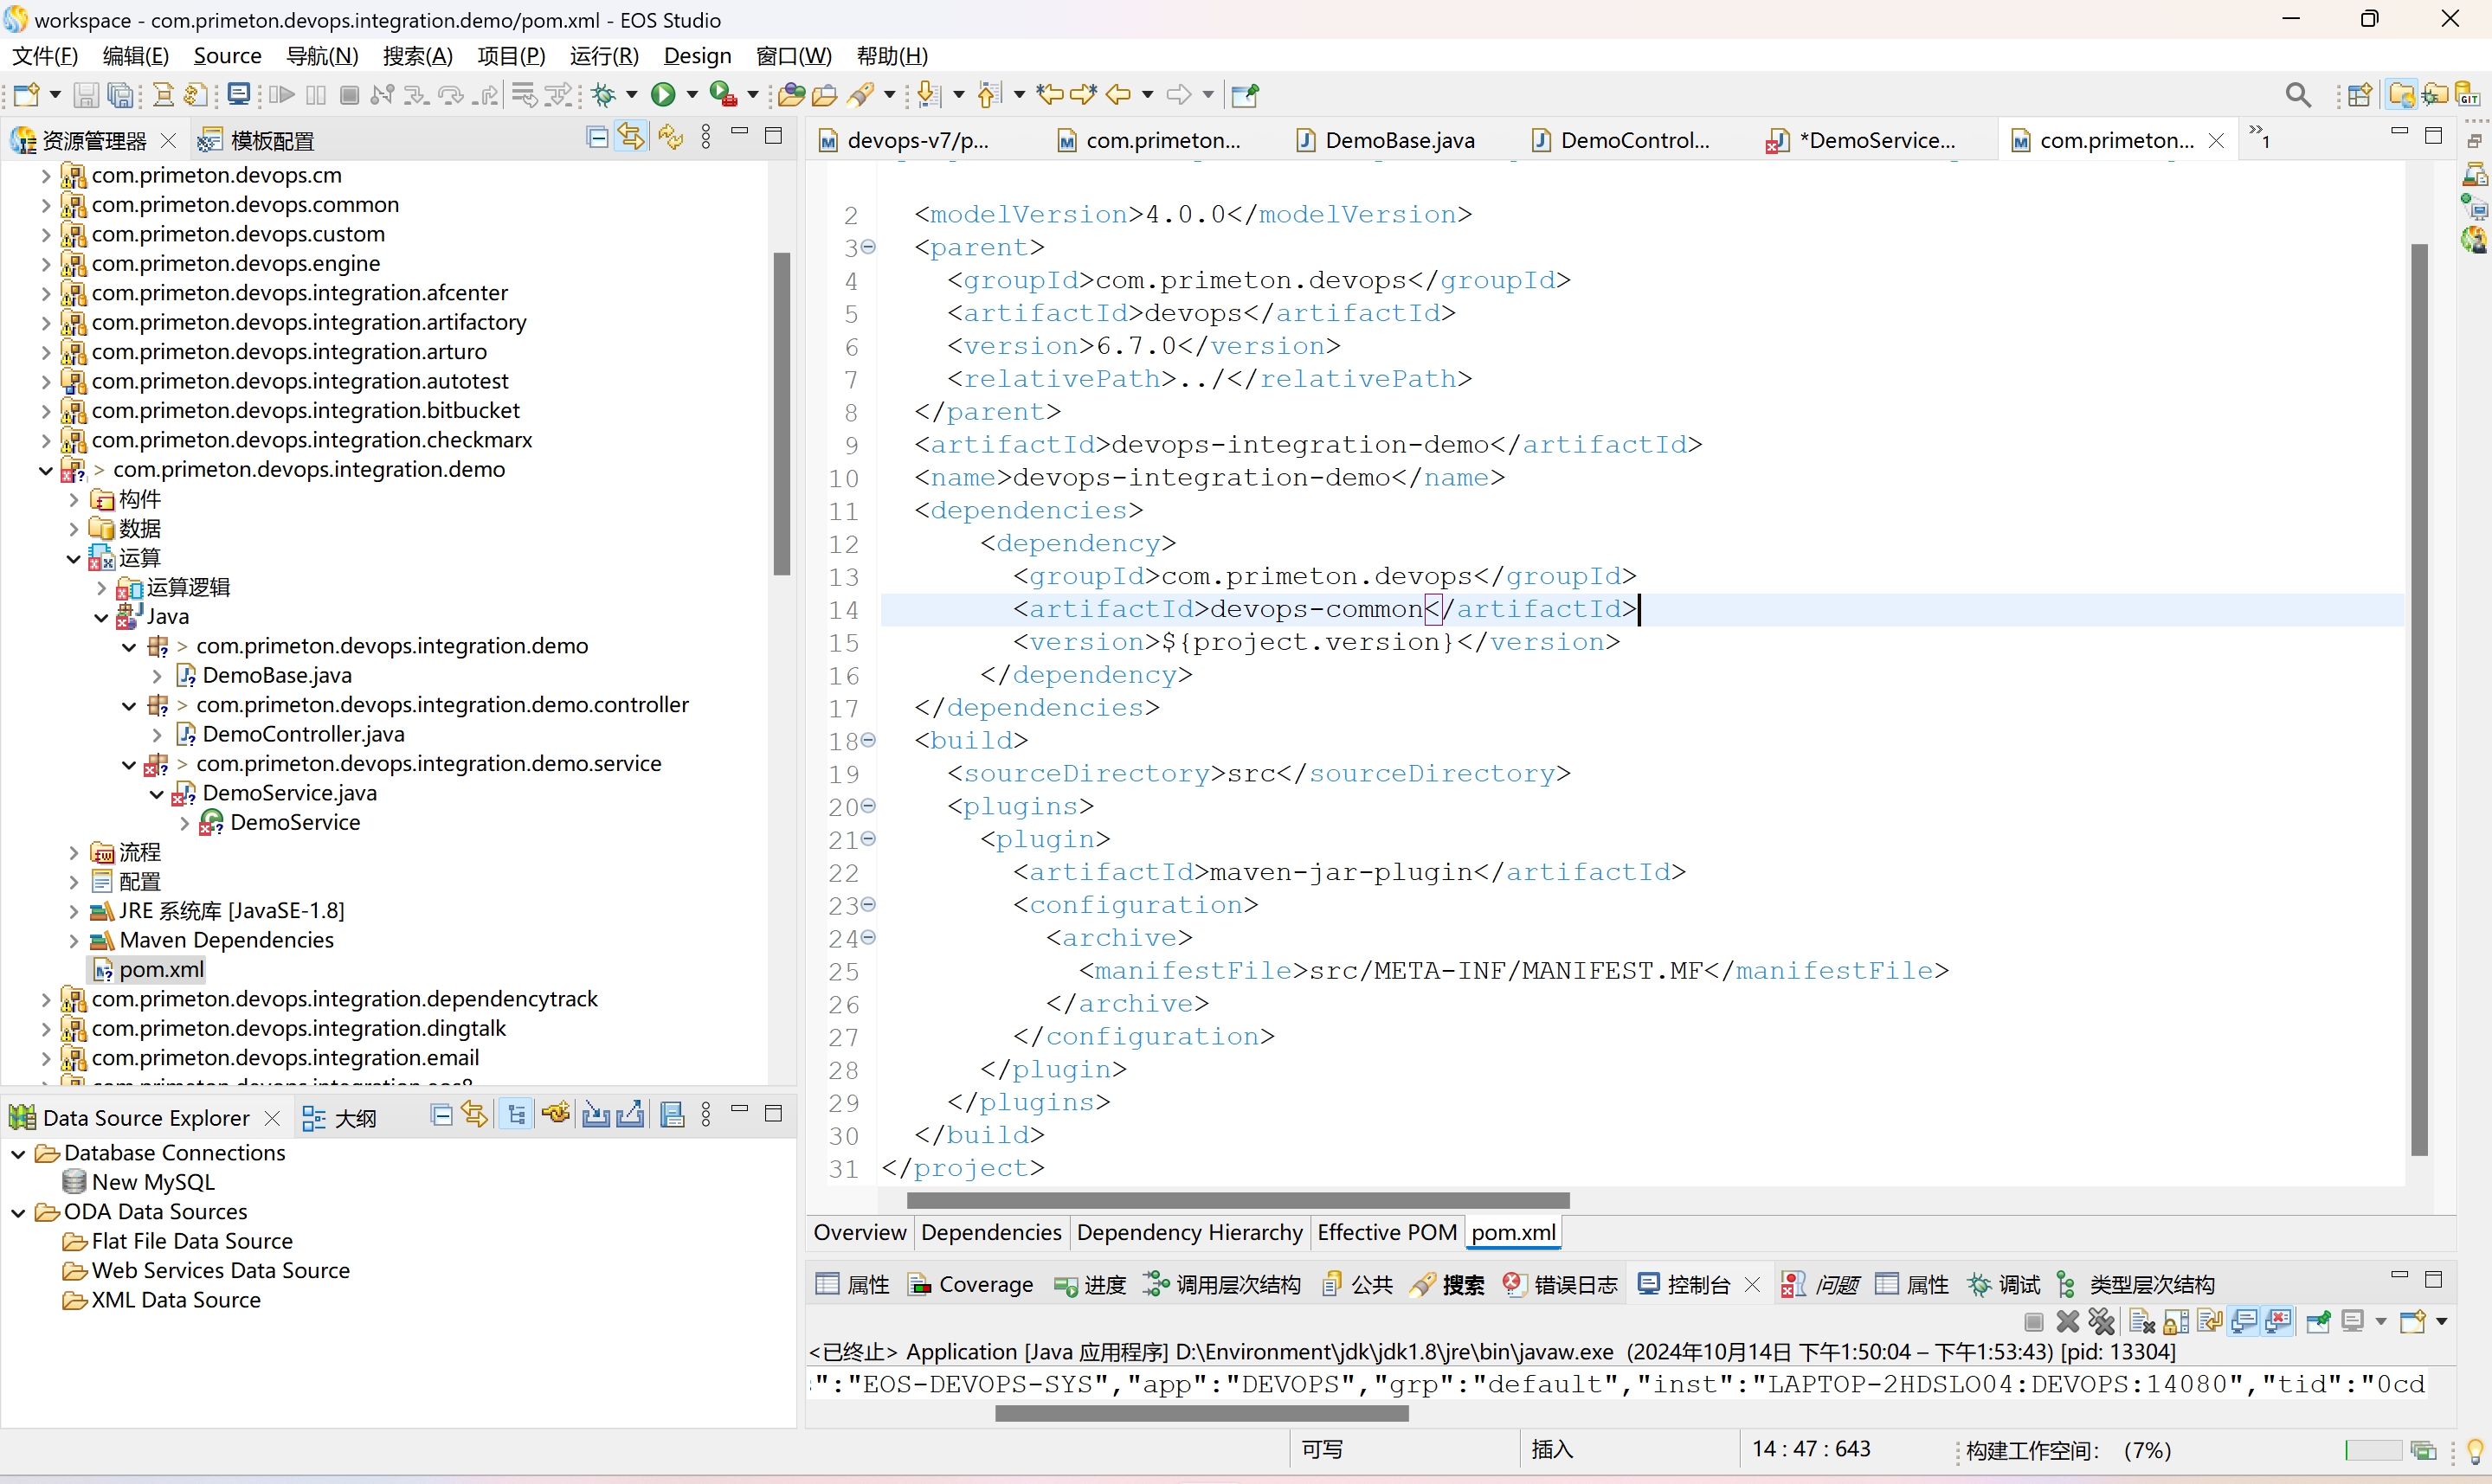Screen dimensions: 2492x1484
Task: Switch to Dependency Hierarchy pom tab
Action: [1188, 1233]
